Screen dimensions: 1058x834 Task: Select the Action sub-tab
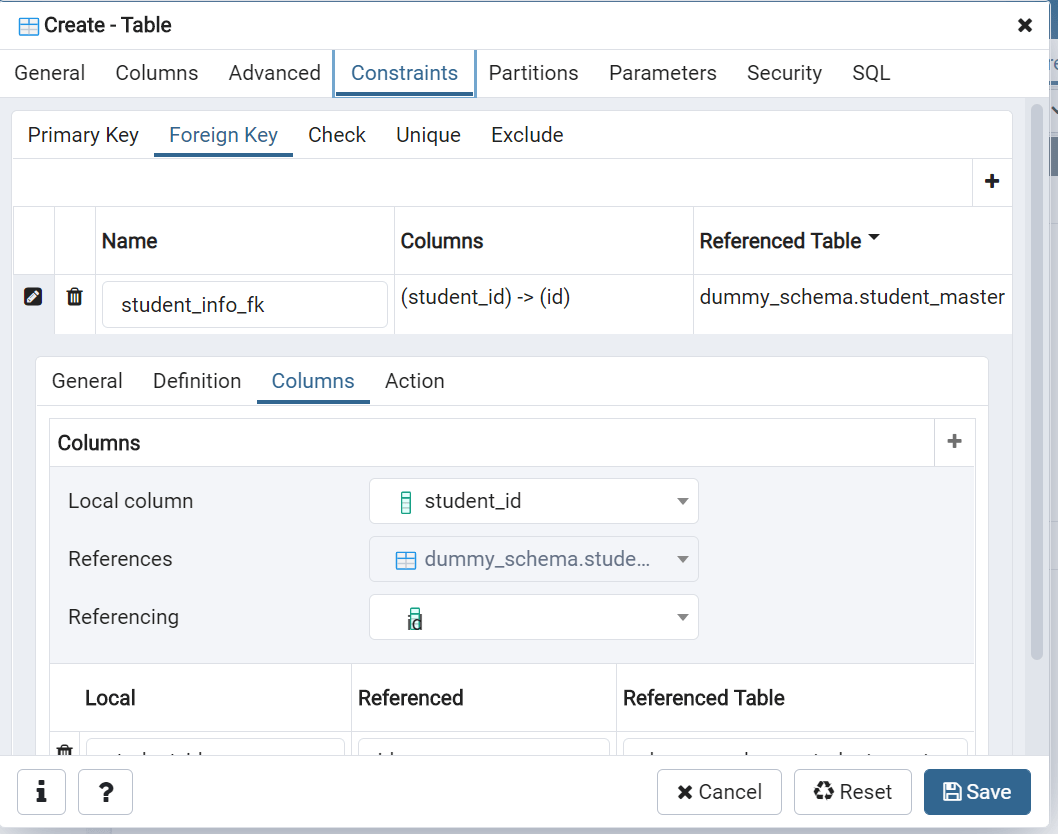(x=414, y=381)
